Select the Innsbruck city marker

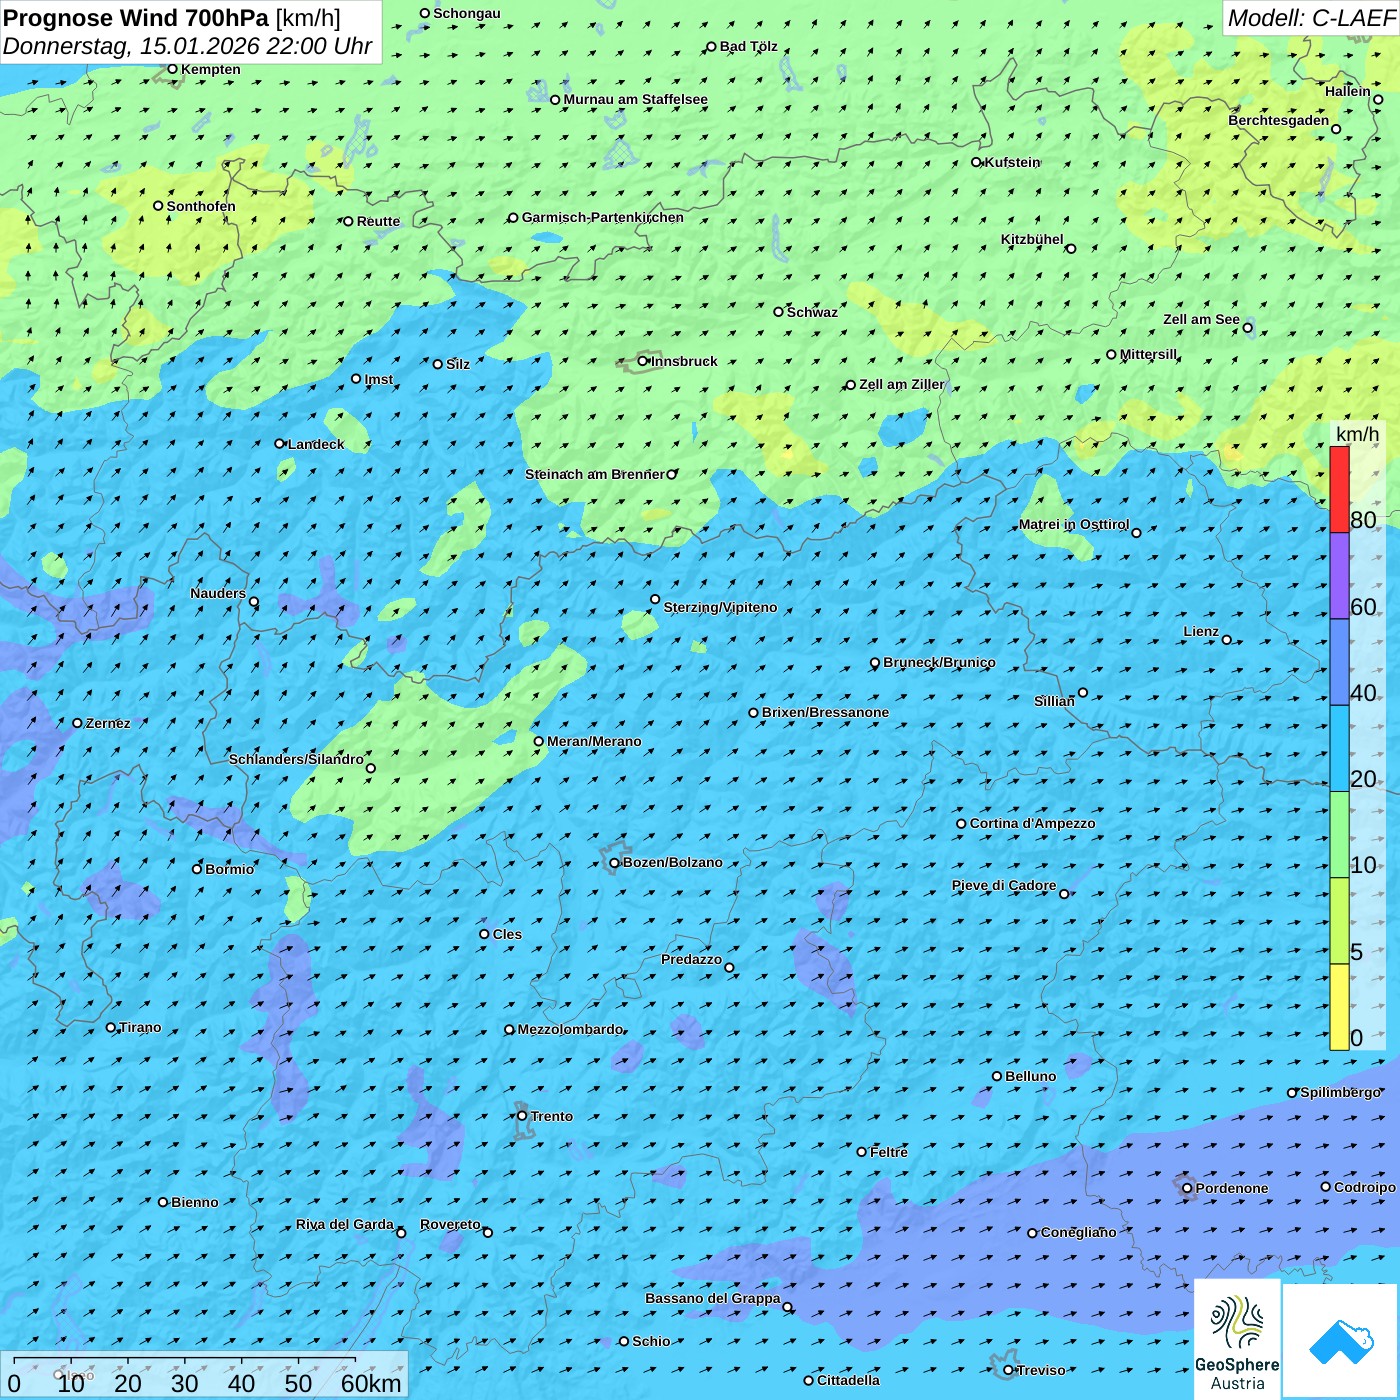pos(643,361)
